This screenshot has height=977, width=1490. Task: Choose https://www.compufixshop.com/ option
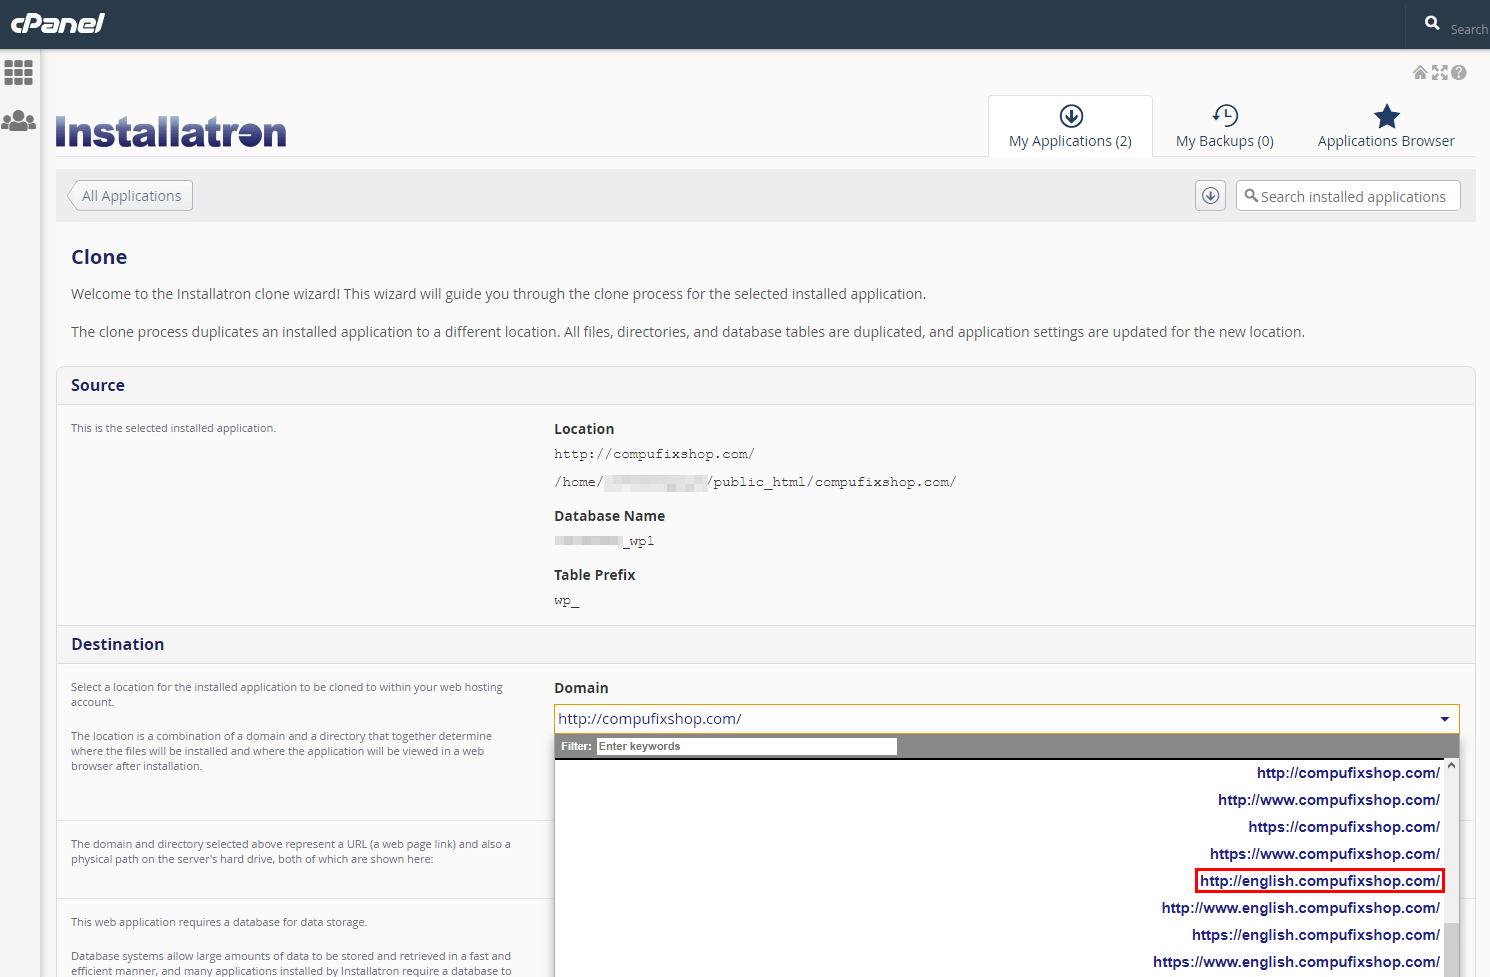tap(1325, 854)
